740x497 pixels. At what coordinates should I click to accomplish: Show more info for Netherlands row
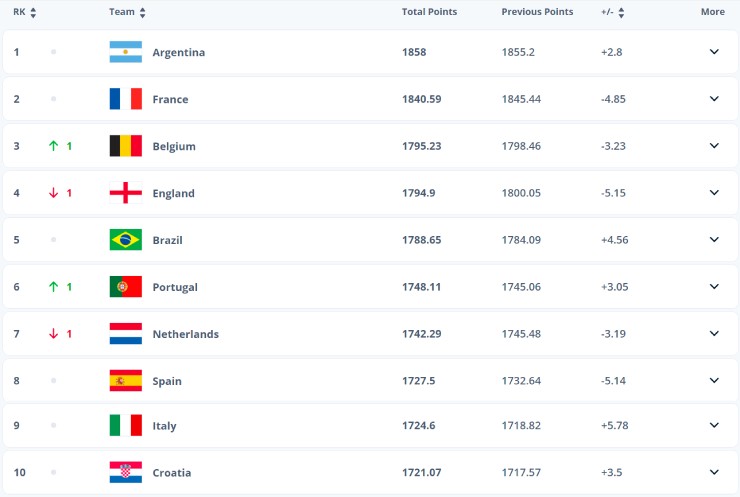click(x=714, y=334)
